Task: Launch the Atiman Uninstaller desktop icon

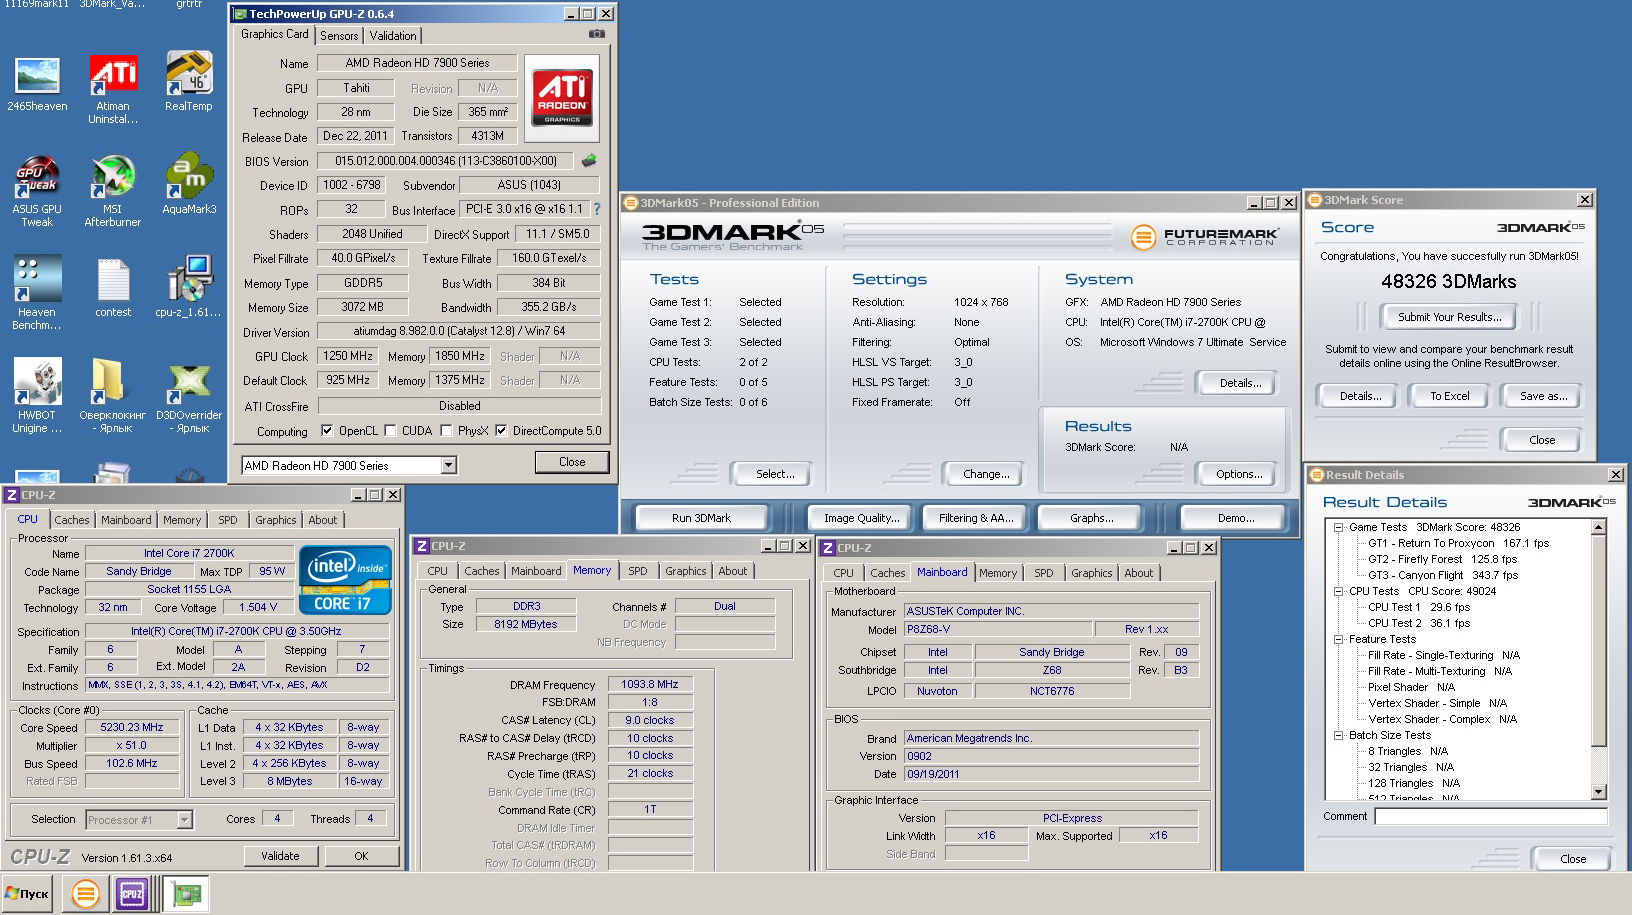Action: coord(113,89)
